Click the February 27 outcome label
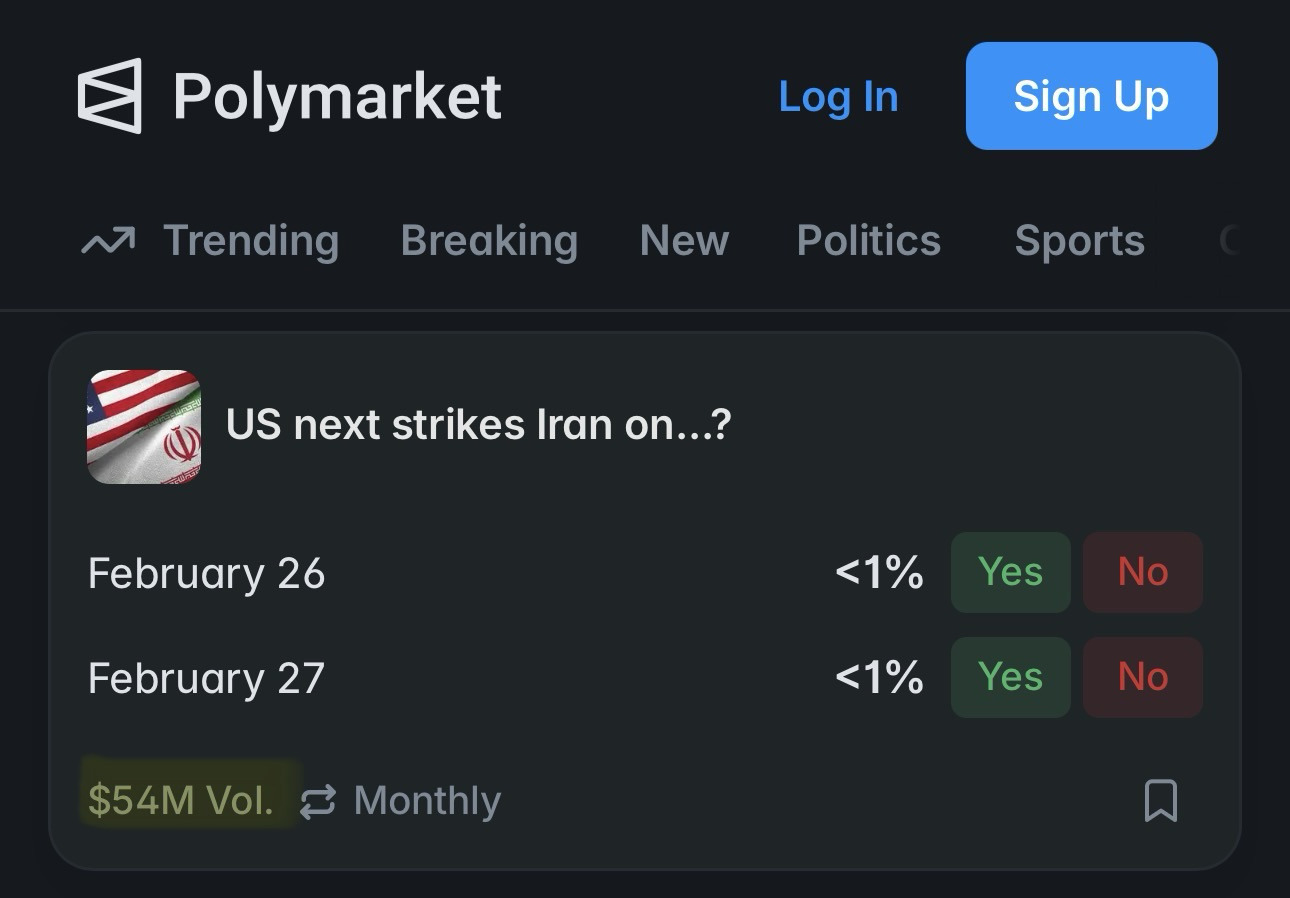This screenshot has height=898, width=1290. coord(206,679)
